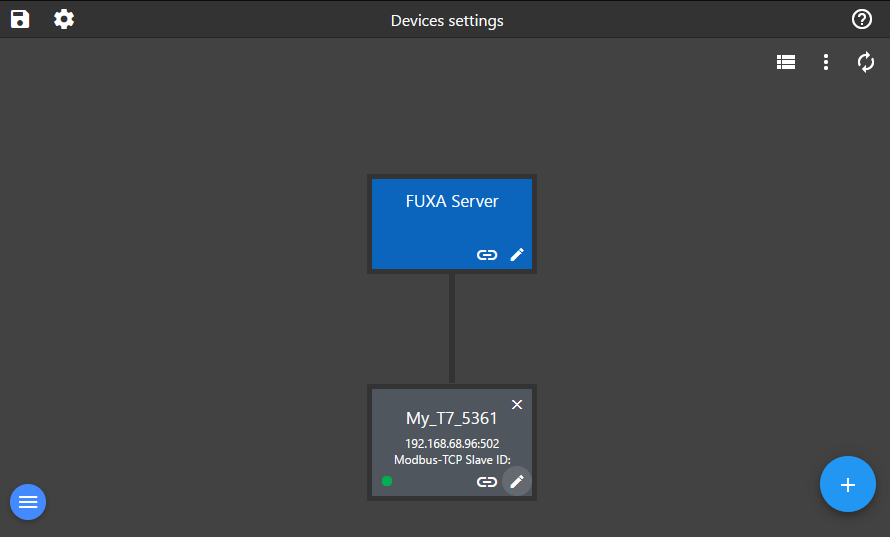The height and width of the screenshot is (537, 890).
Task: Open the settings gear in header
Action: pyautogui.click(x=64, y=20)
